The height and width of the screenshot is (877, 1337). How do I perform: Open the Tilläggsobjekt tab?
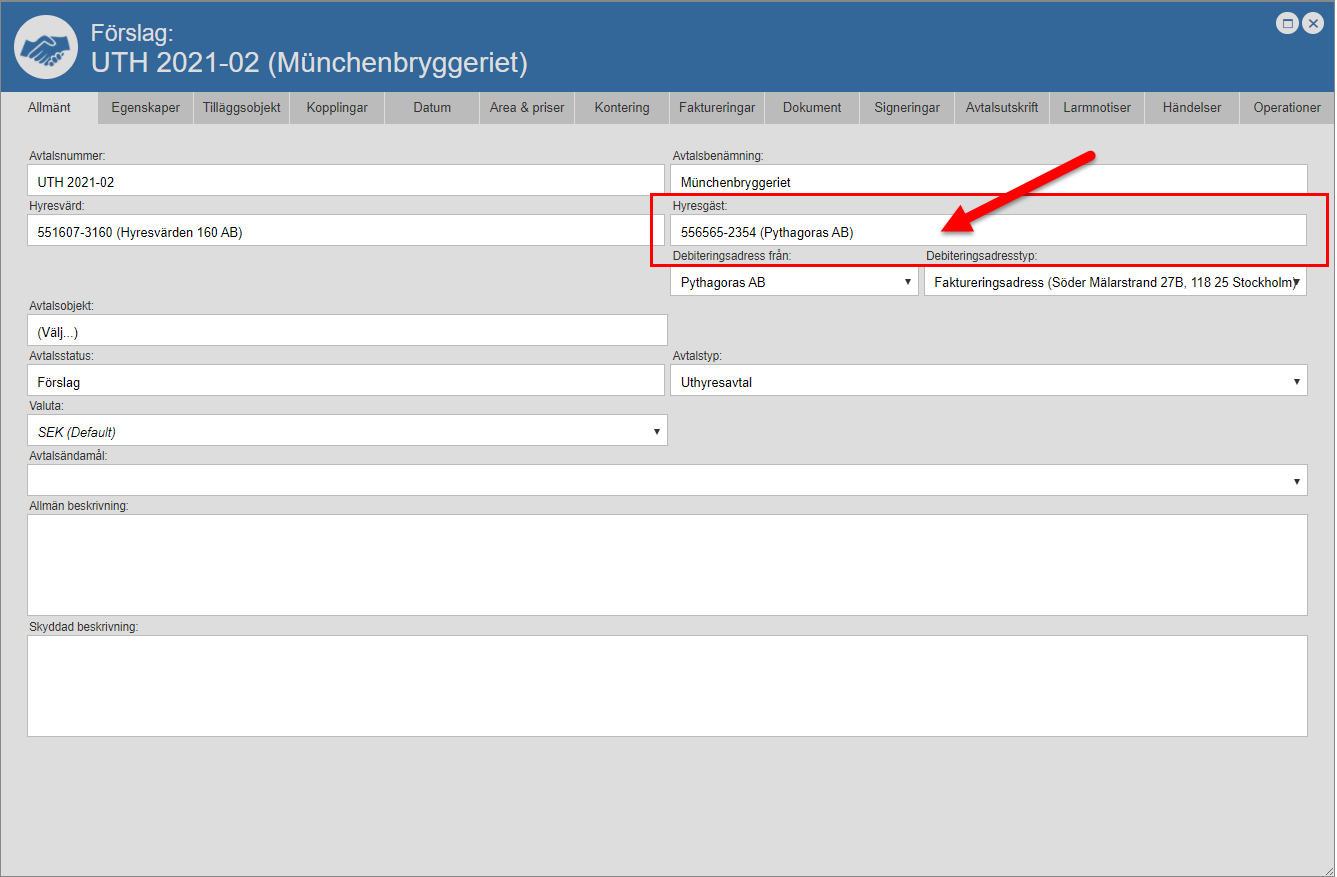click(241, 108)
